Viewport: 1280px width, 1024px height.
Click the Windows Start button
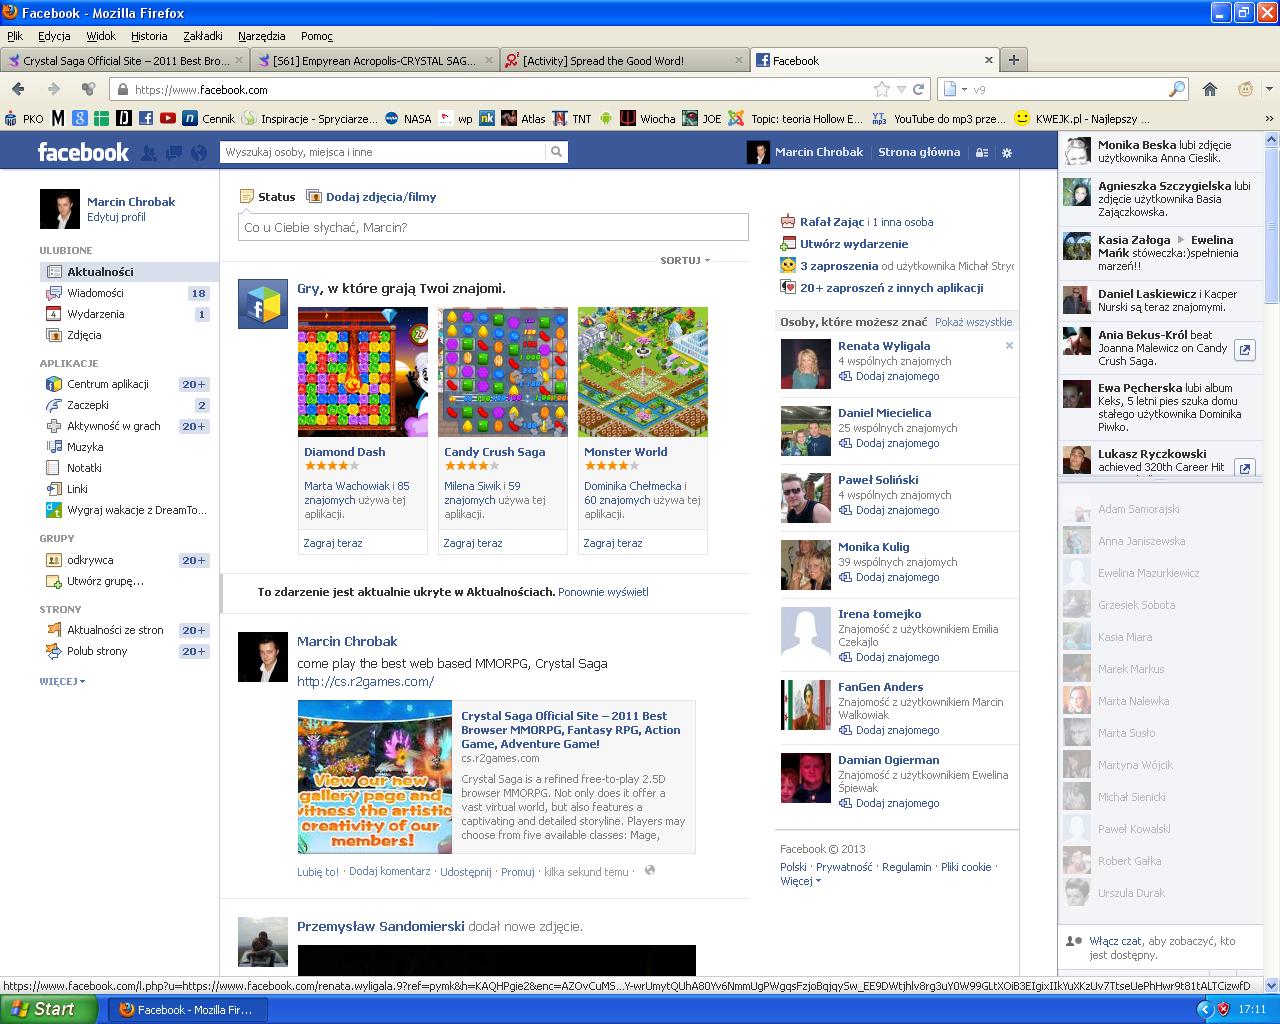[x=48, y=1009]
